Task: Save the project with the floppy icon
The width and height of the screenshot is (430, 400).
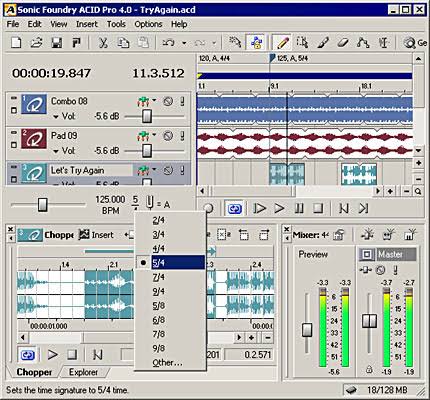Action: 56,43
